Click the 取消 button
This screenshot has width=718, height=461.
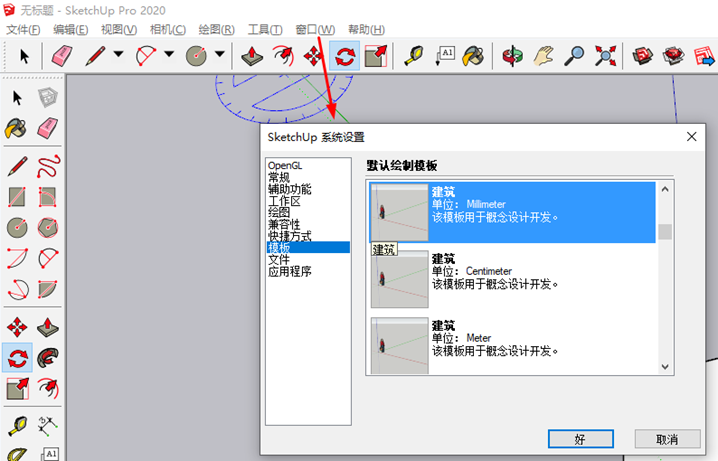(667, 439)
